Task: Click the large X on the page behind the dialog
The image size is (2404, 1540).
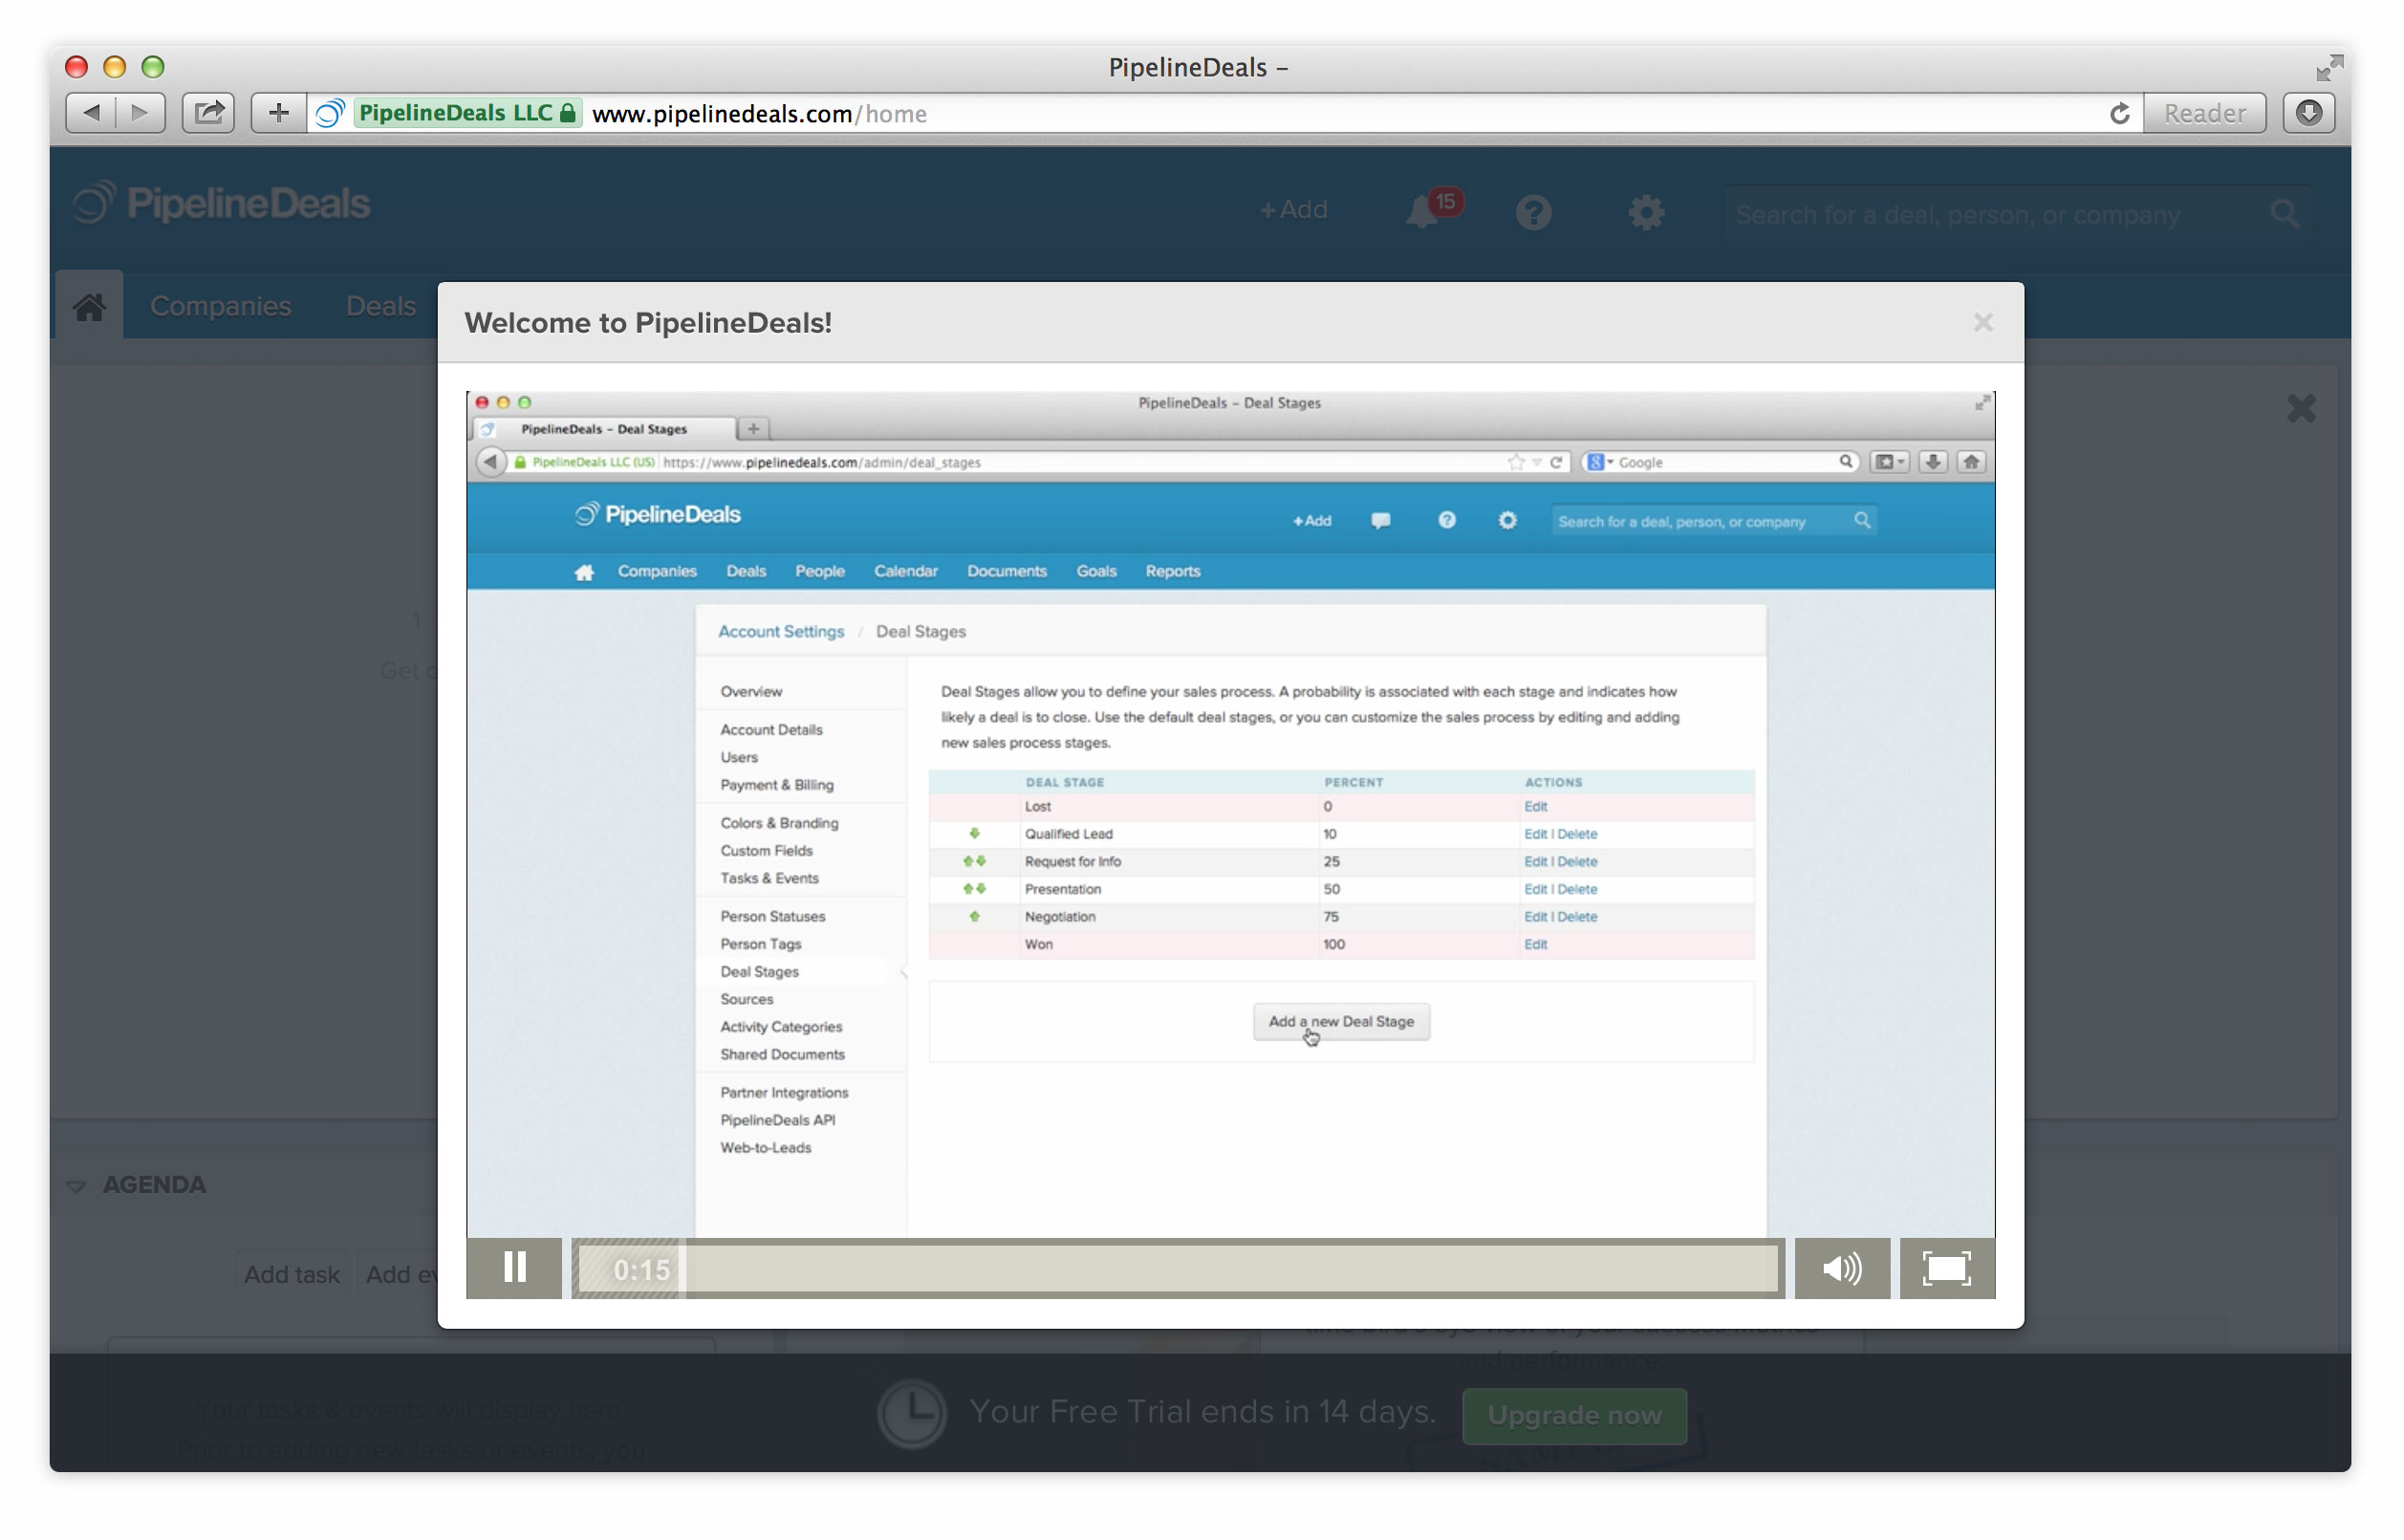Action: pos(2301,408)
